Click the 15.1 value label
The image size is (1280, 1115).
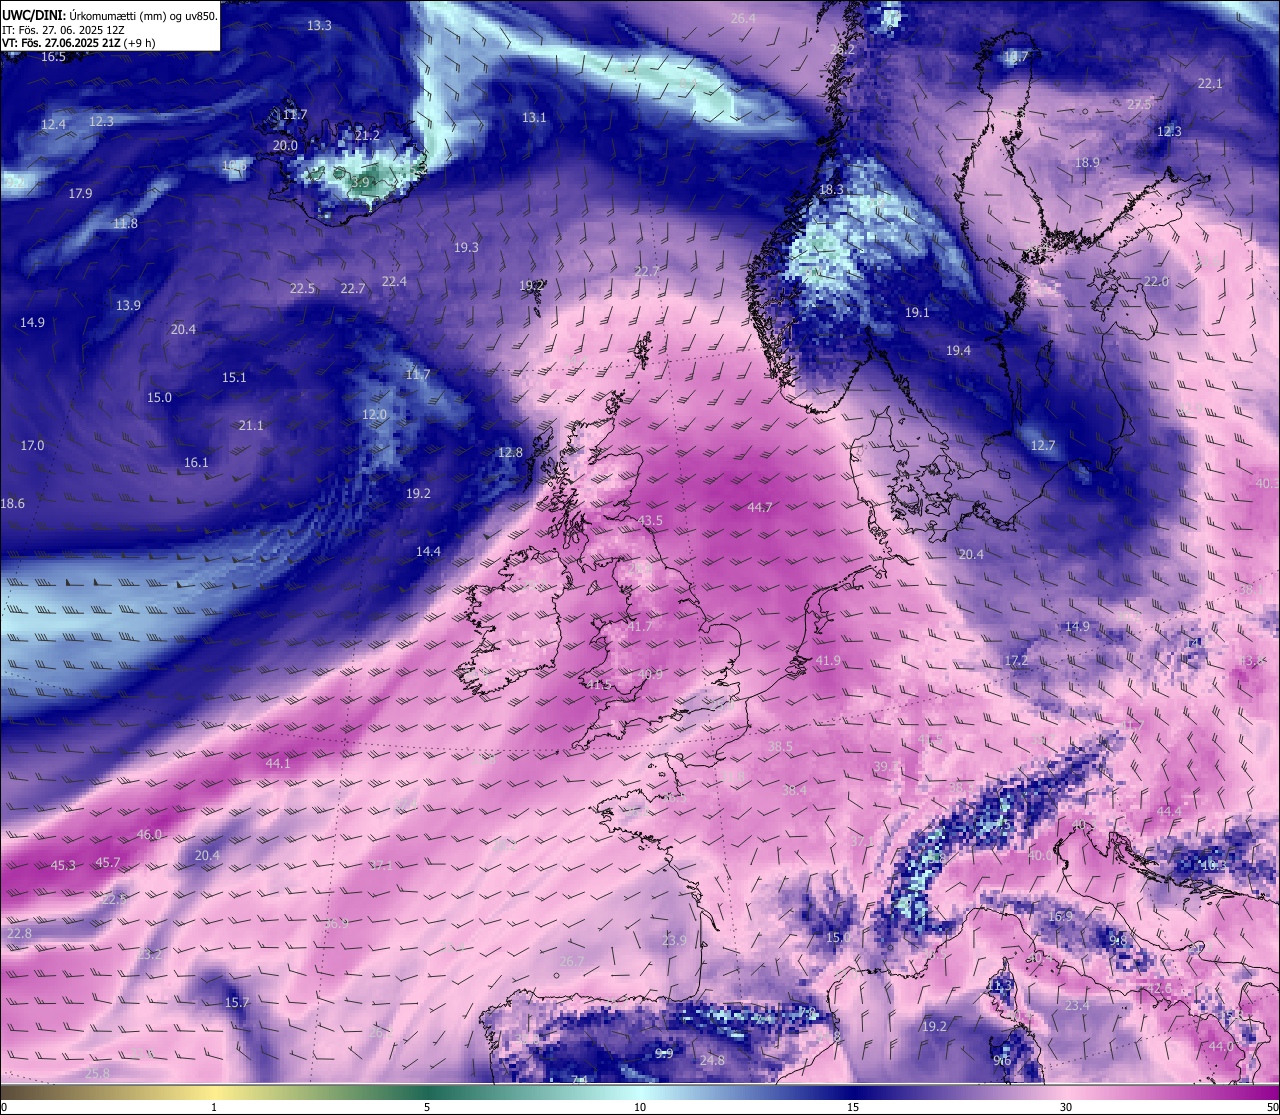(234, 378)
